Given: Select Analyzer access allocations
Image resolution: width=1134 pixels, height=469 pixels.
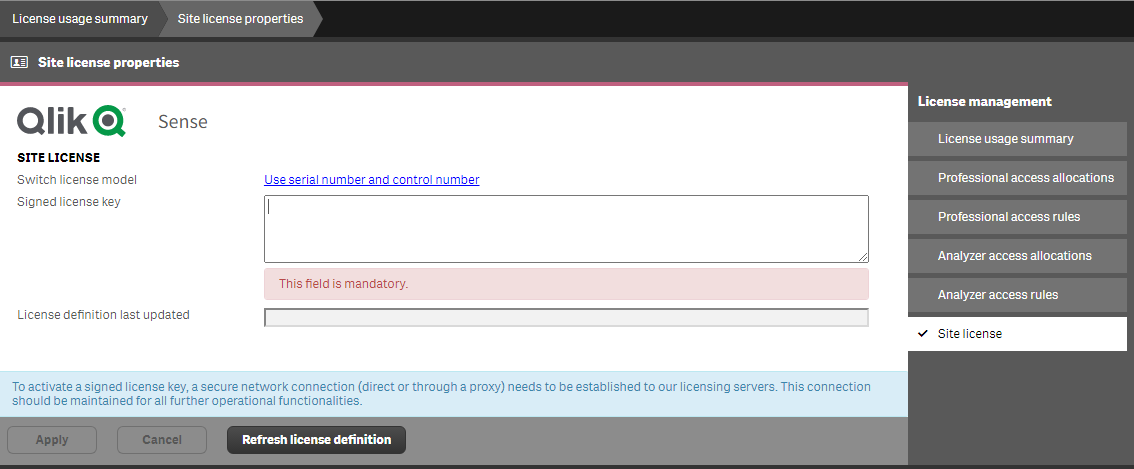Looking at the screenshot, I should (1018, 256).
